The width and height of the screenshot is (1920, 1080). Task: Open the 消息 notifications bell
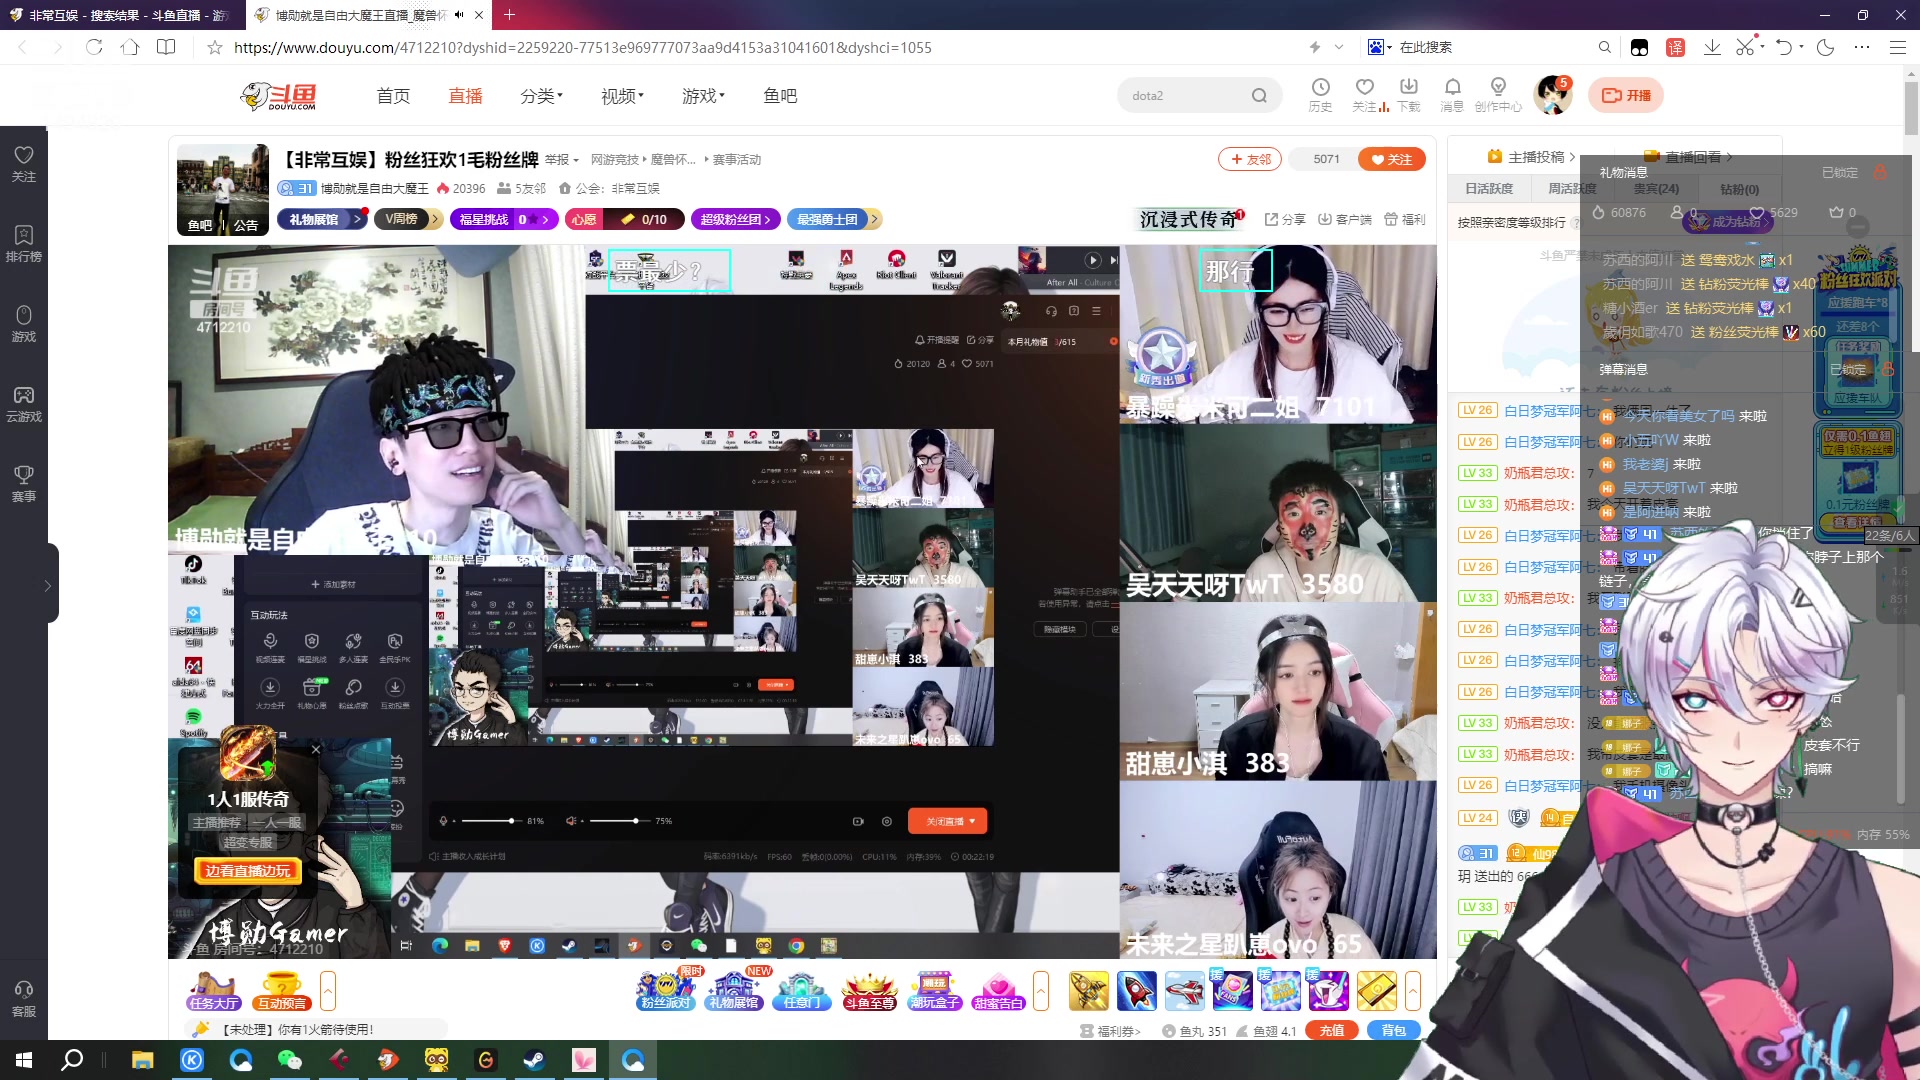point(1452,95)
